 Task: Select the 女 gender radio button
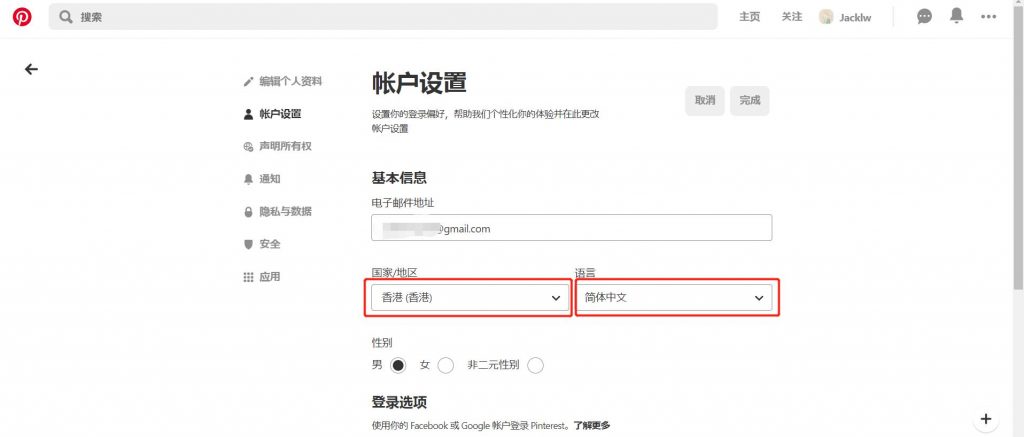point(446,365)
